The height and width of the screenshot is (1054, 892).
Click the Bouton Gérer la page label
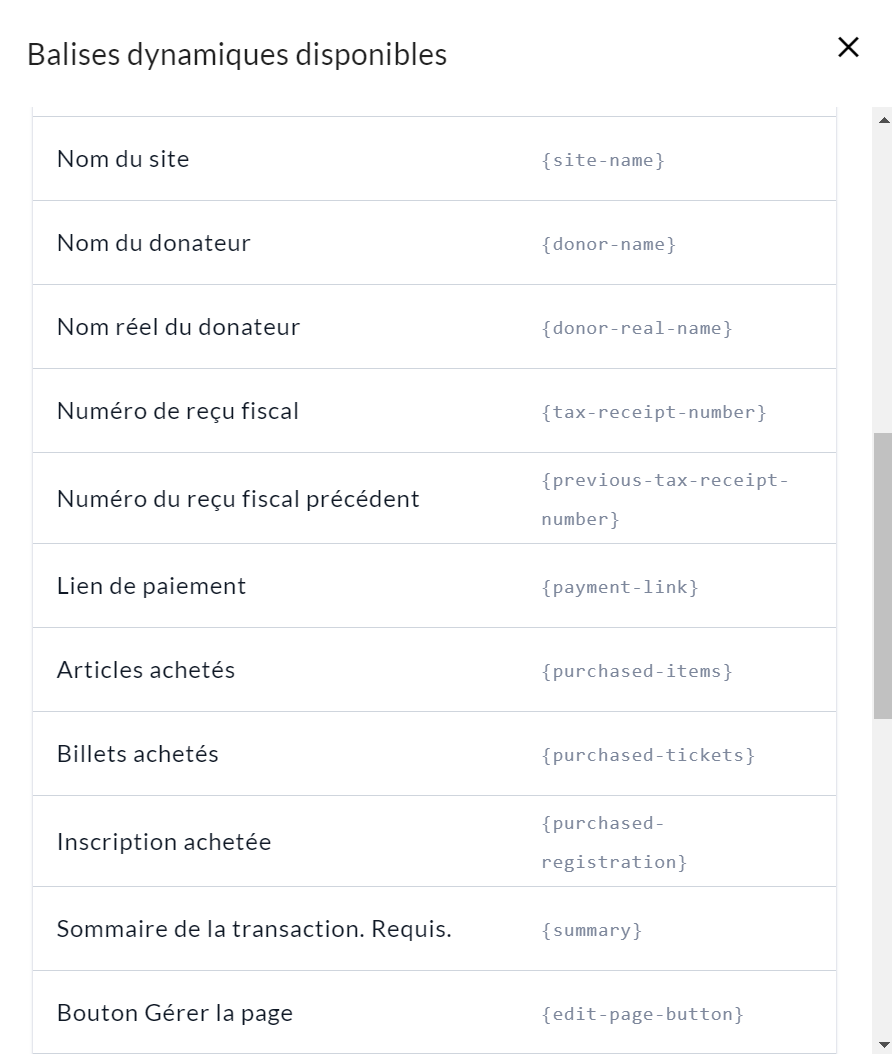175,1013
